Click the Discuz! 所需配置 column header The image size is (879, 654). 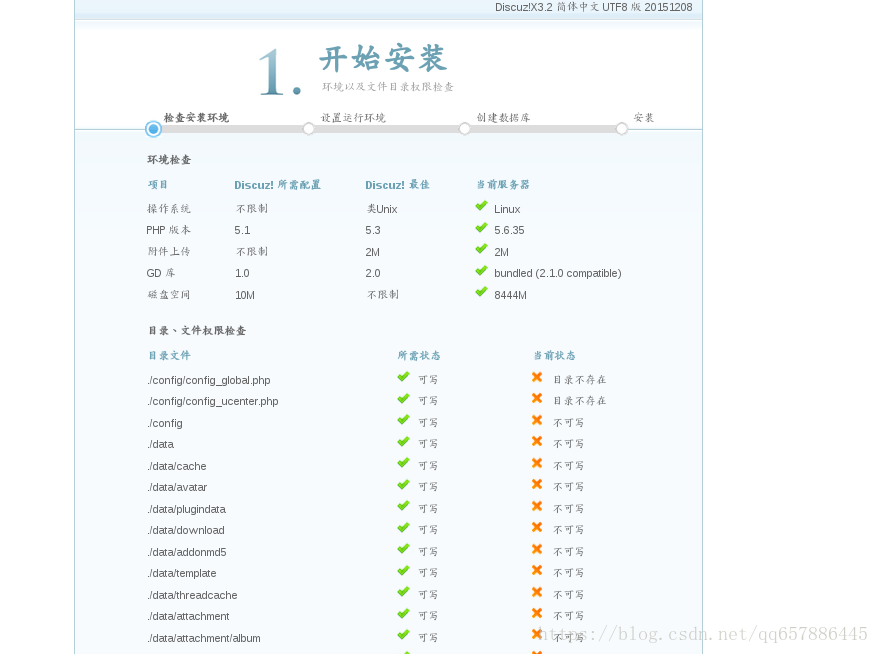coord(277,185)
